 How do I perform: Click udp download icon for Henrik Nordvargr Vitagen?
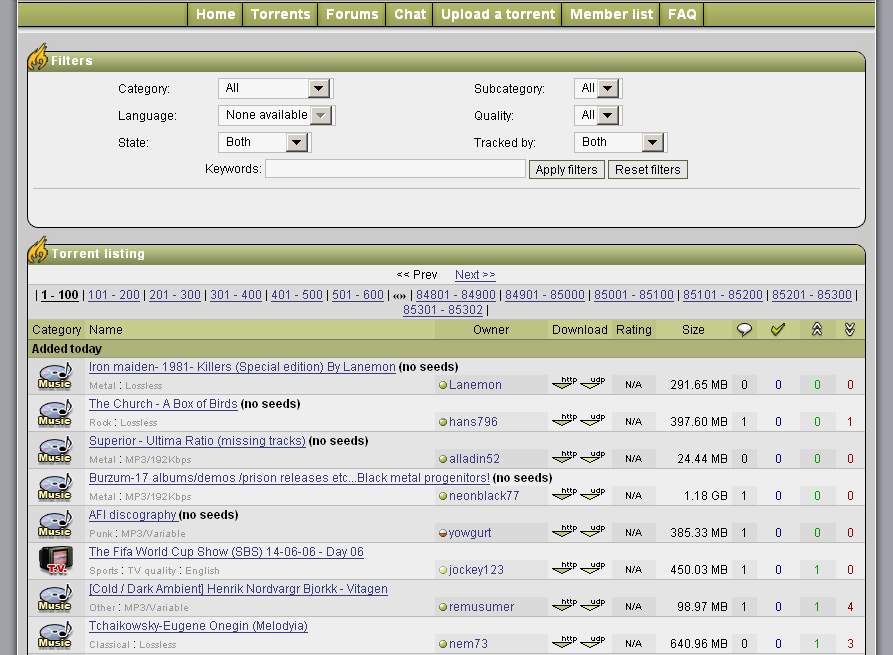[x=593, y=605]
